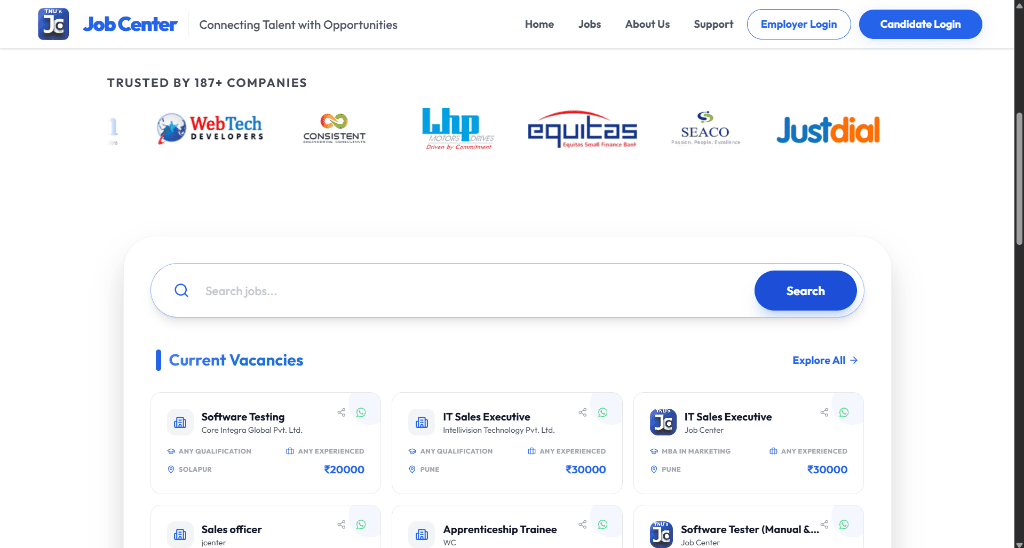This screenshot has height=548, width=1024.
Task: Open Software Tester (Manual &... job title
Action: [x=750, y=529]
